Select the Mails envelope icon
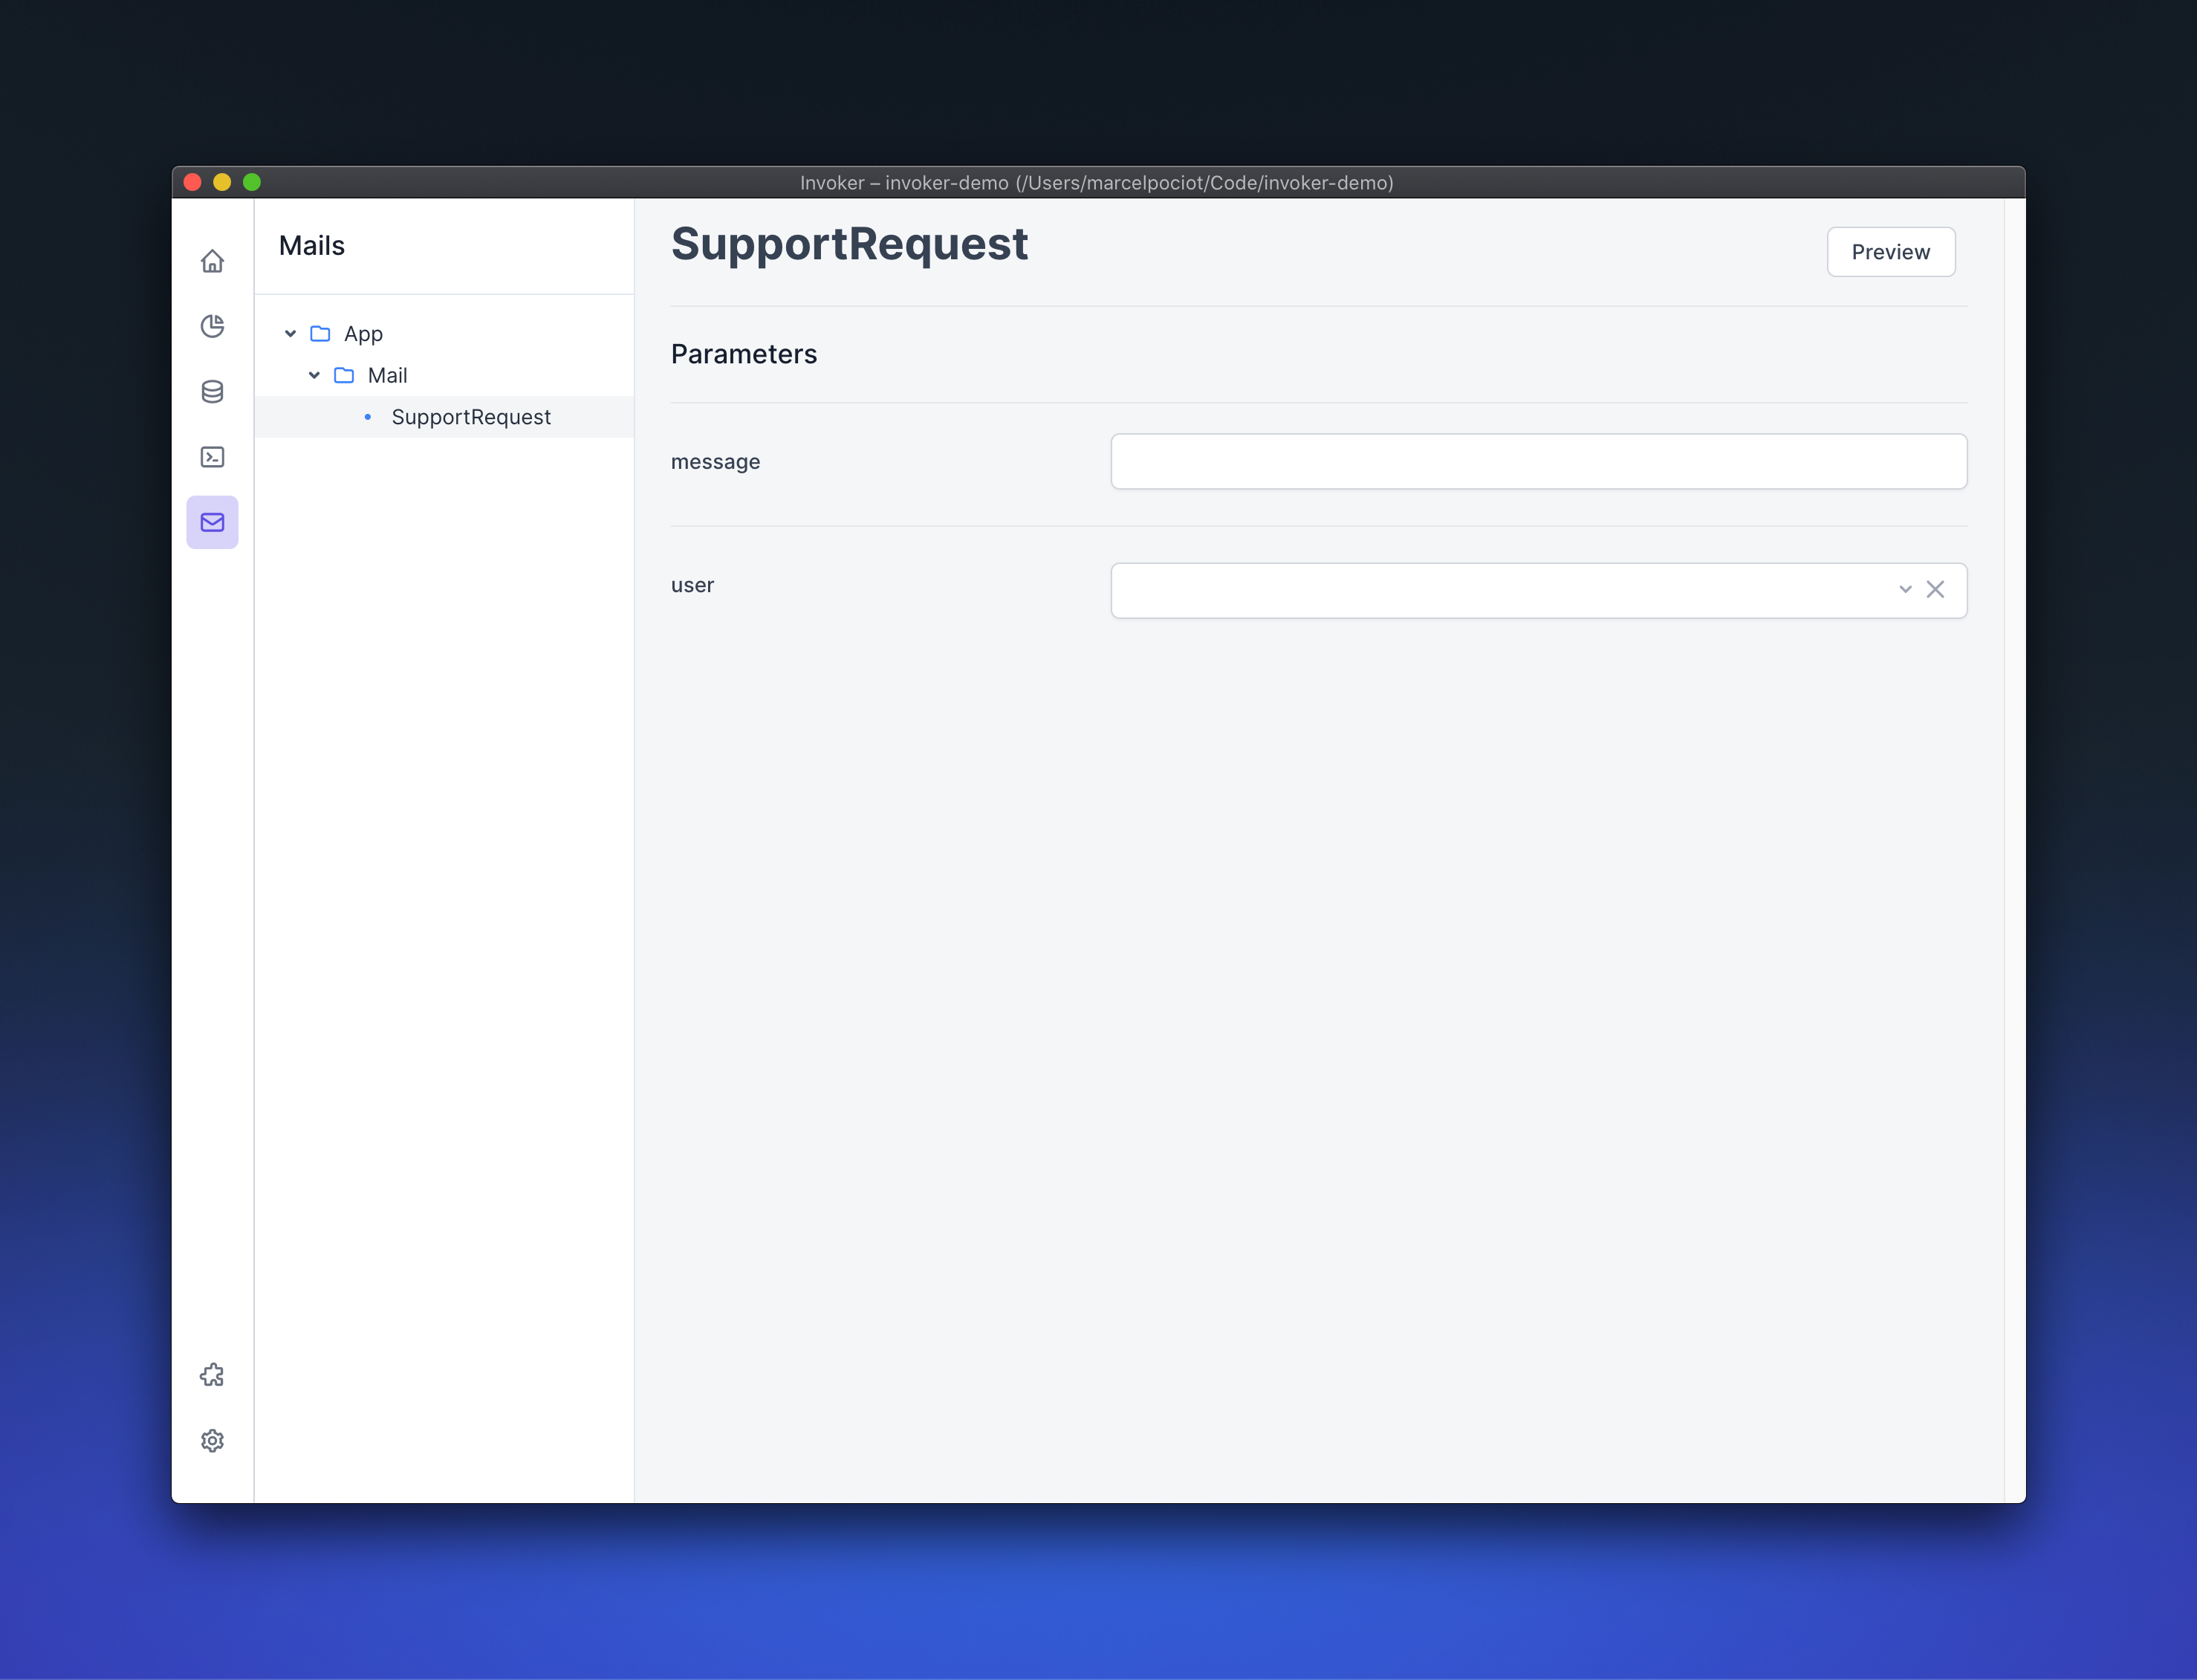Viewport: 2197px width, 1680px height. pyautogui.click(x=212, y=522)
